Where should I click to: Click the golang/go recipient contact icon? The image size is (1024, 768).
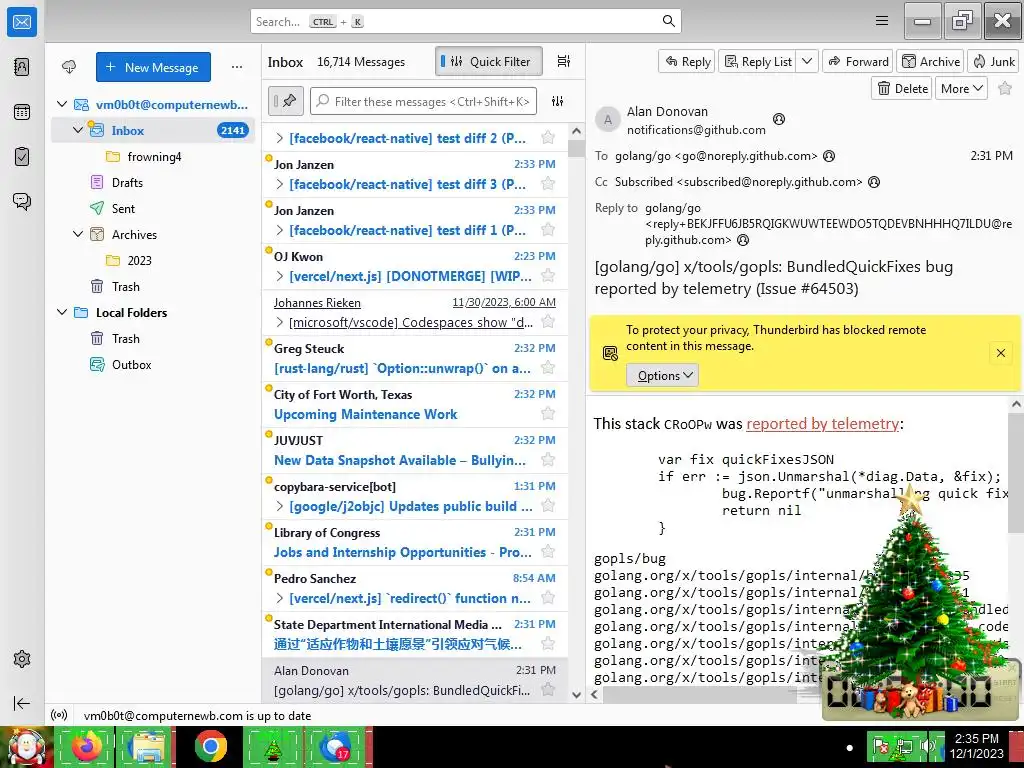(829, 156)
